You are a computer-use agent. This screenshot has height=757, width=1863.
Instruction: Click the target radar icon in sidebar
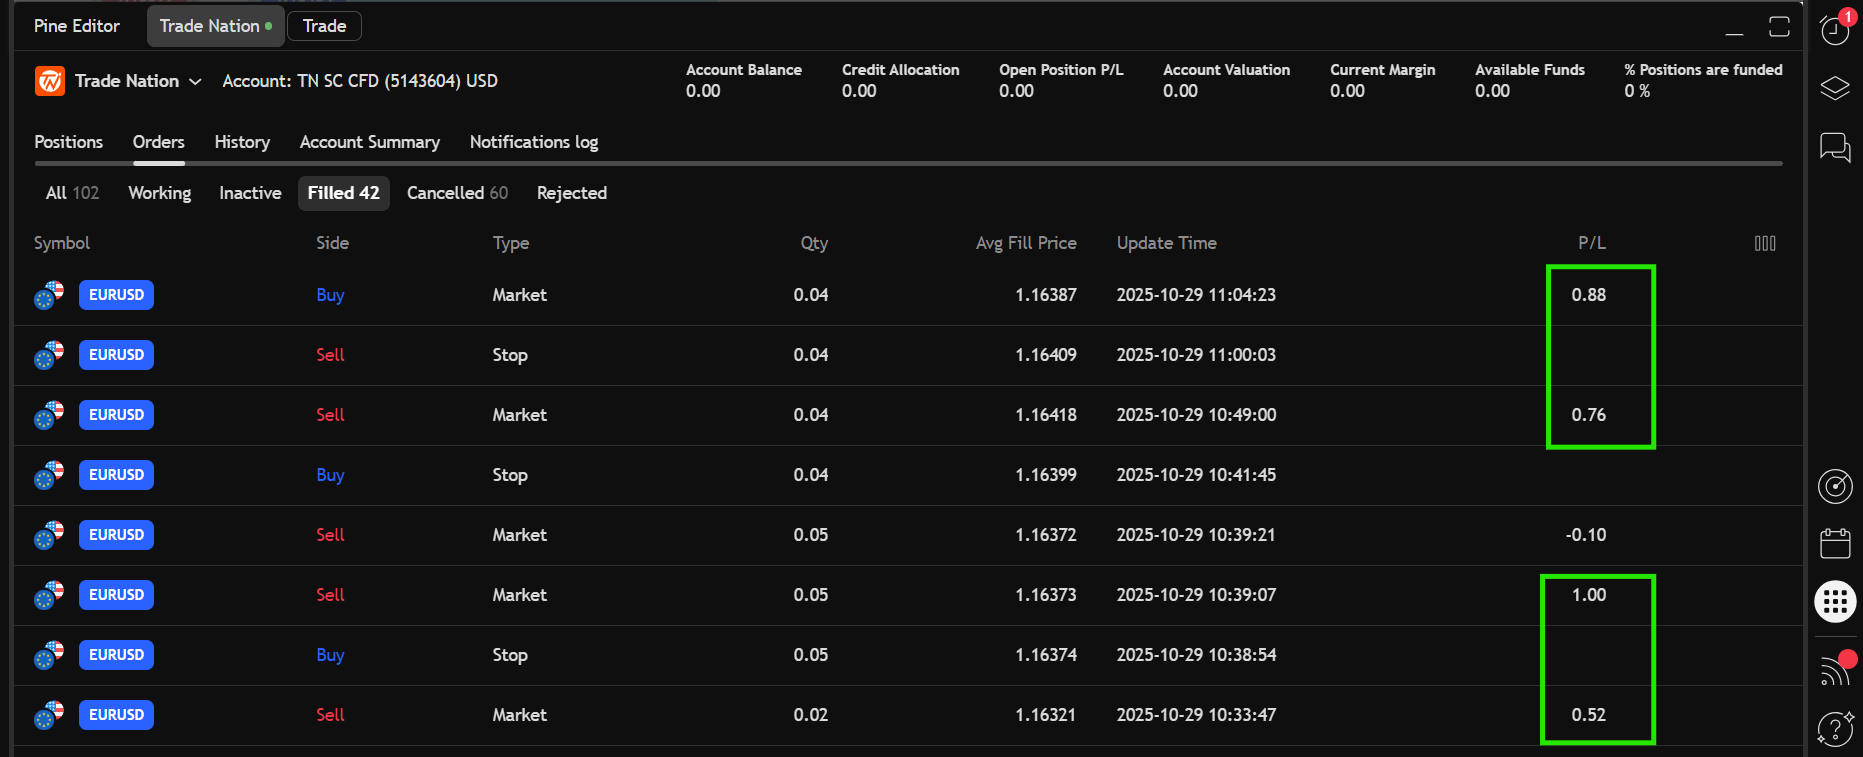[x=1835, y=487]
